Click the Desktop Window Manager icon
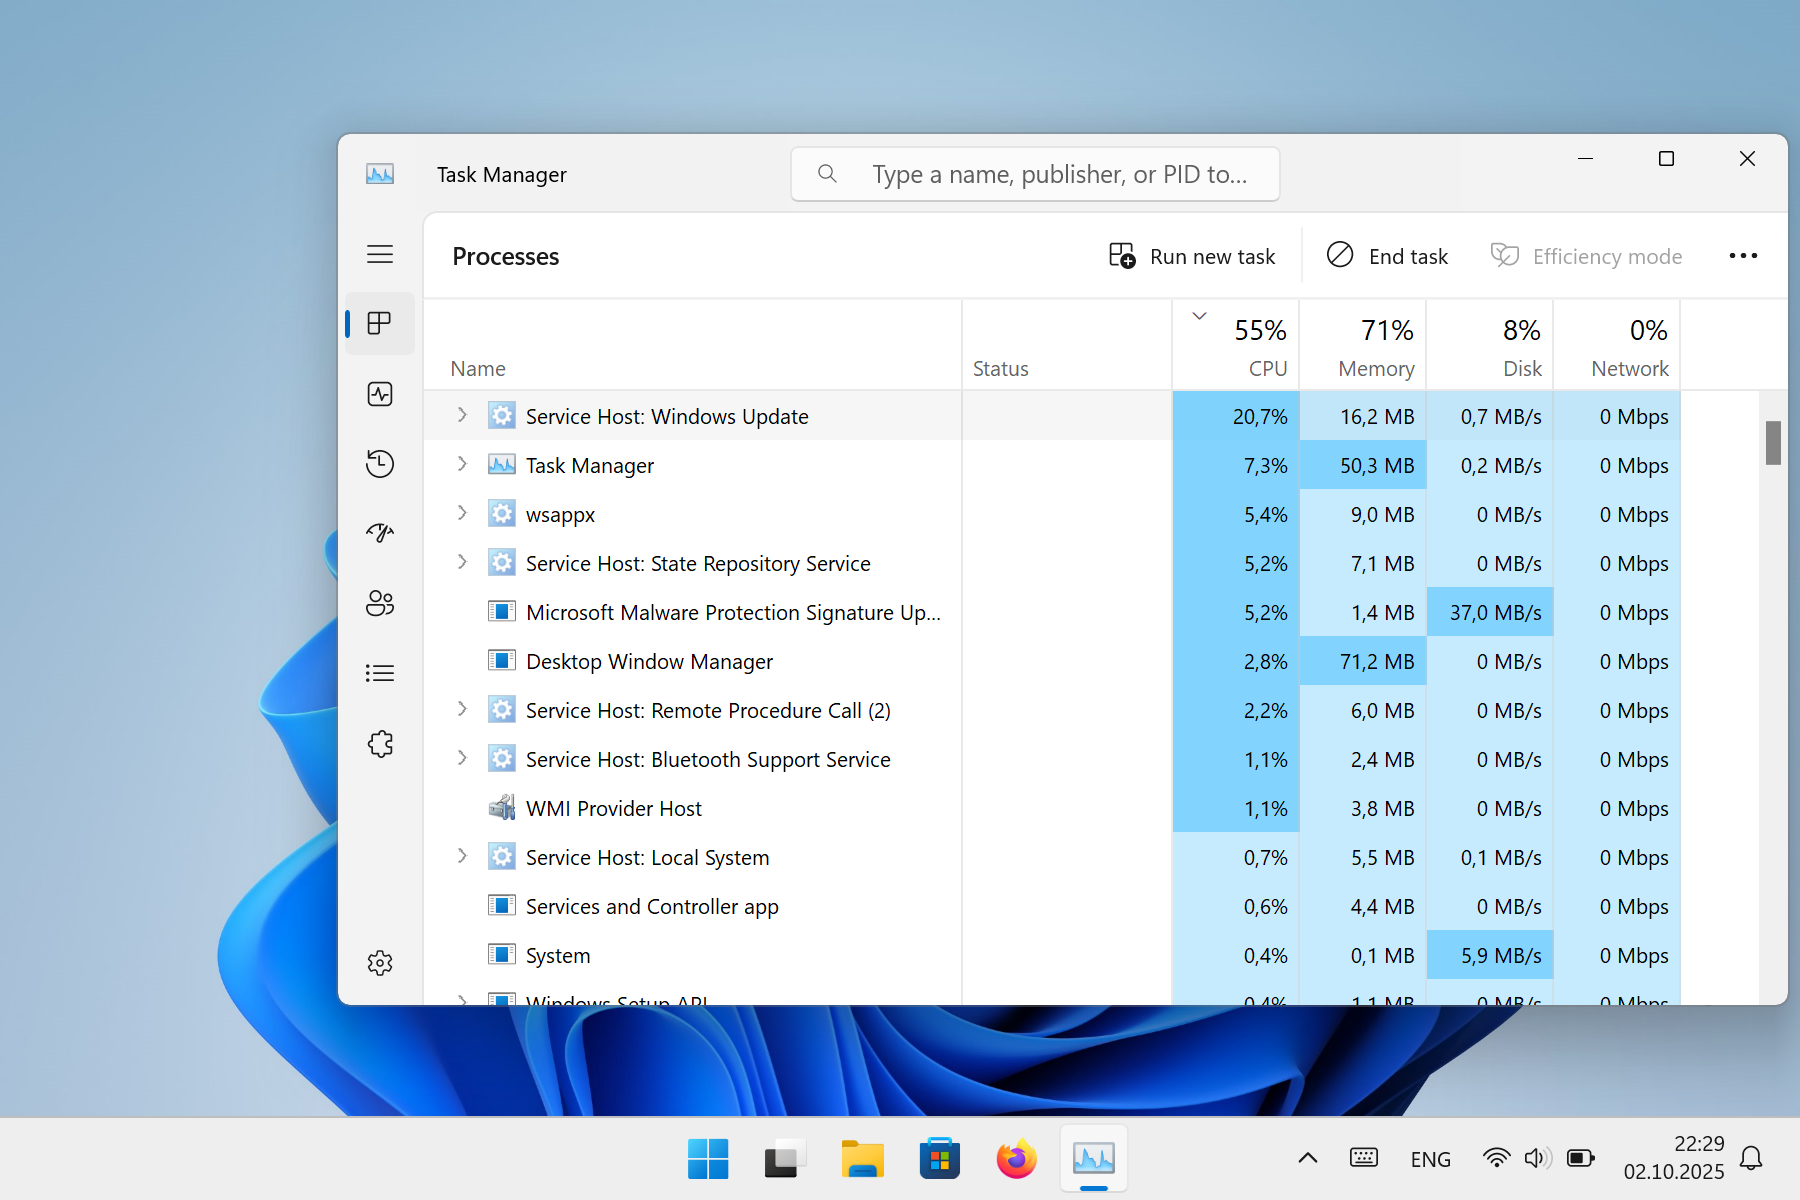The width and height of the screenshot is (1800, 1200). [502, 660]
